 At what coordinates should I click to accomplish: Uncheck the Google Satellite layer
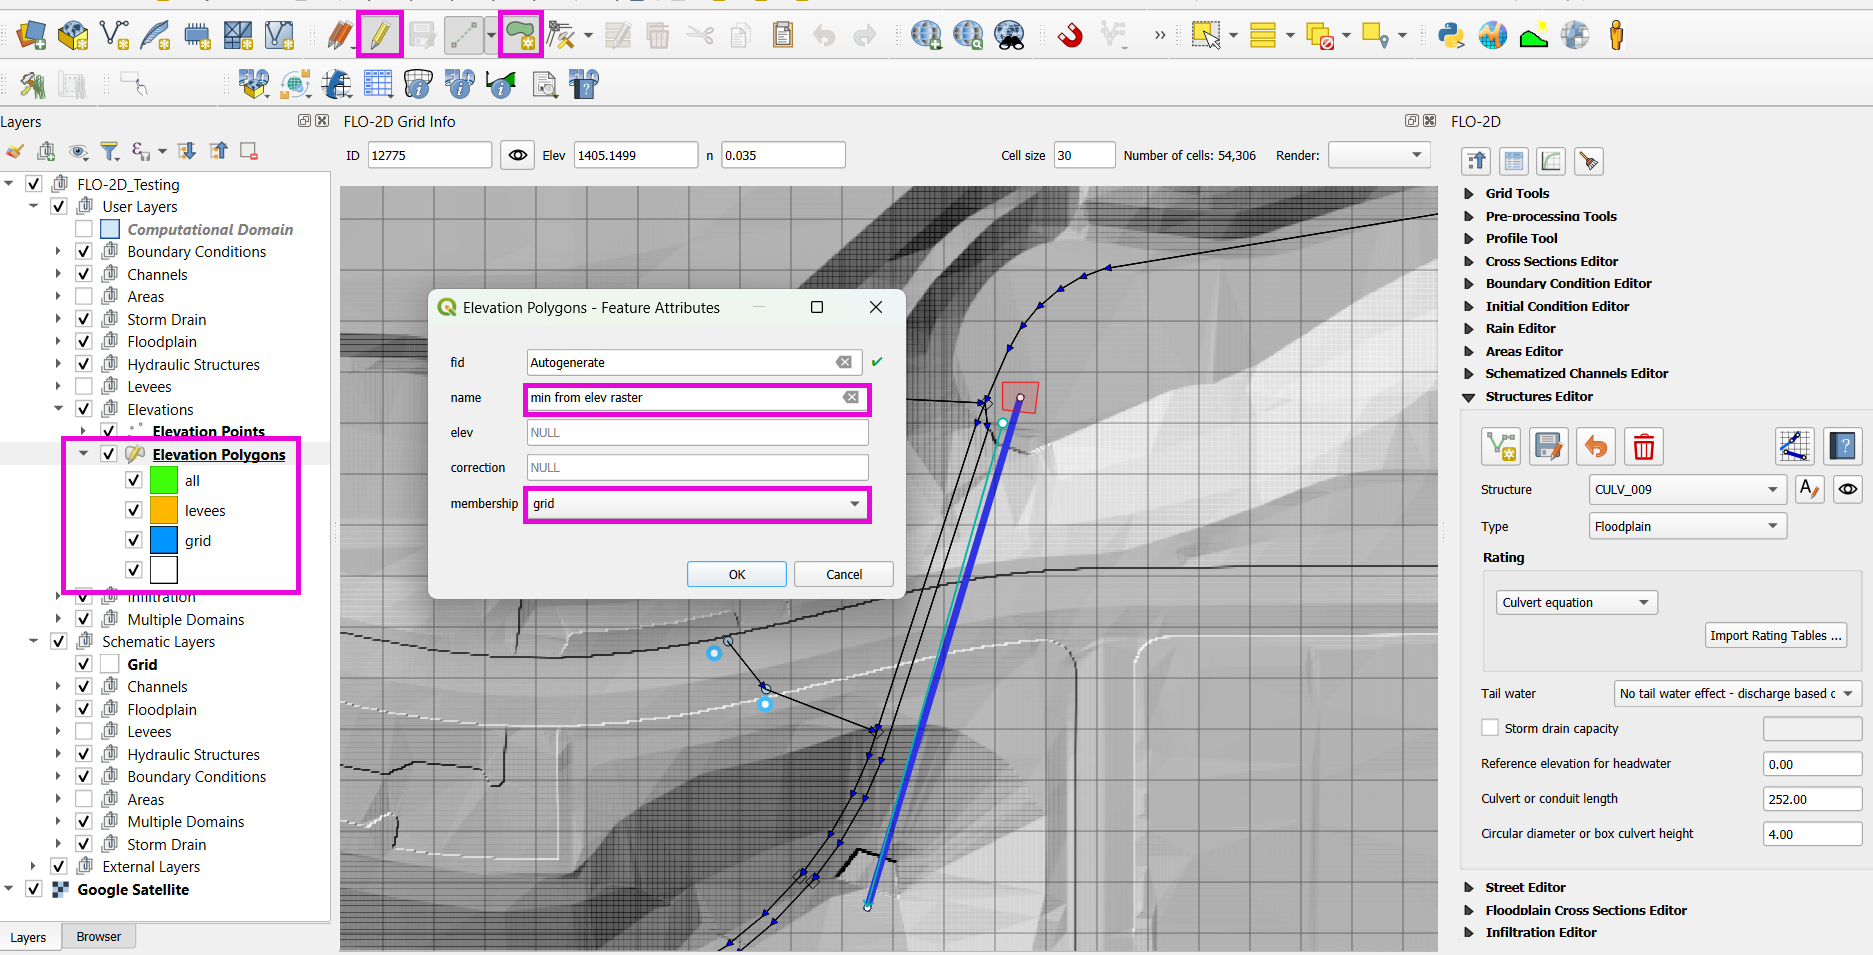coord(34,889)
